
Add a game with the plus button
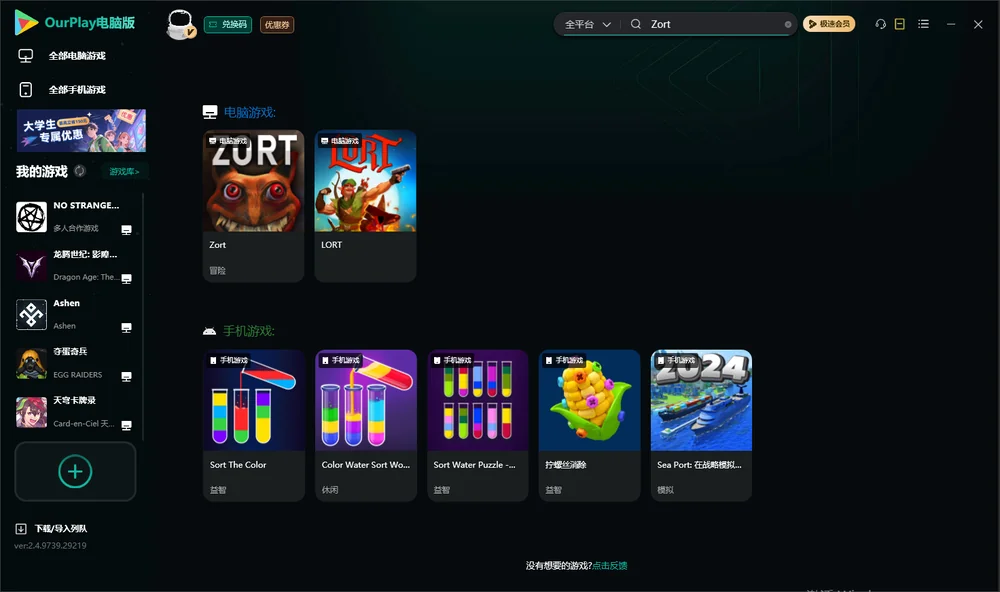coord(75,471)
